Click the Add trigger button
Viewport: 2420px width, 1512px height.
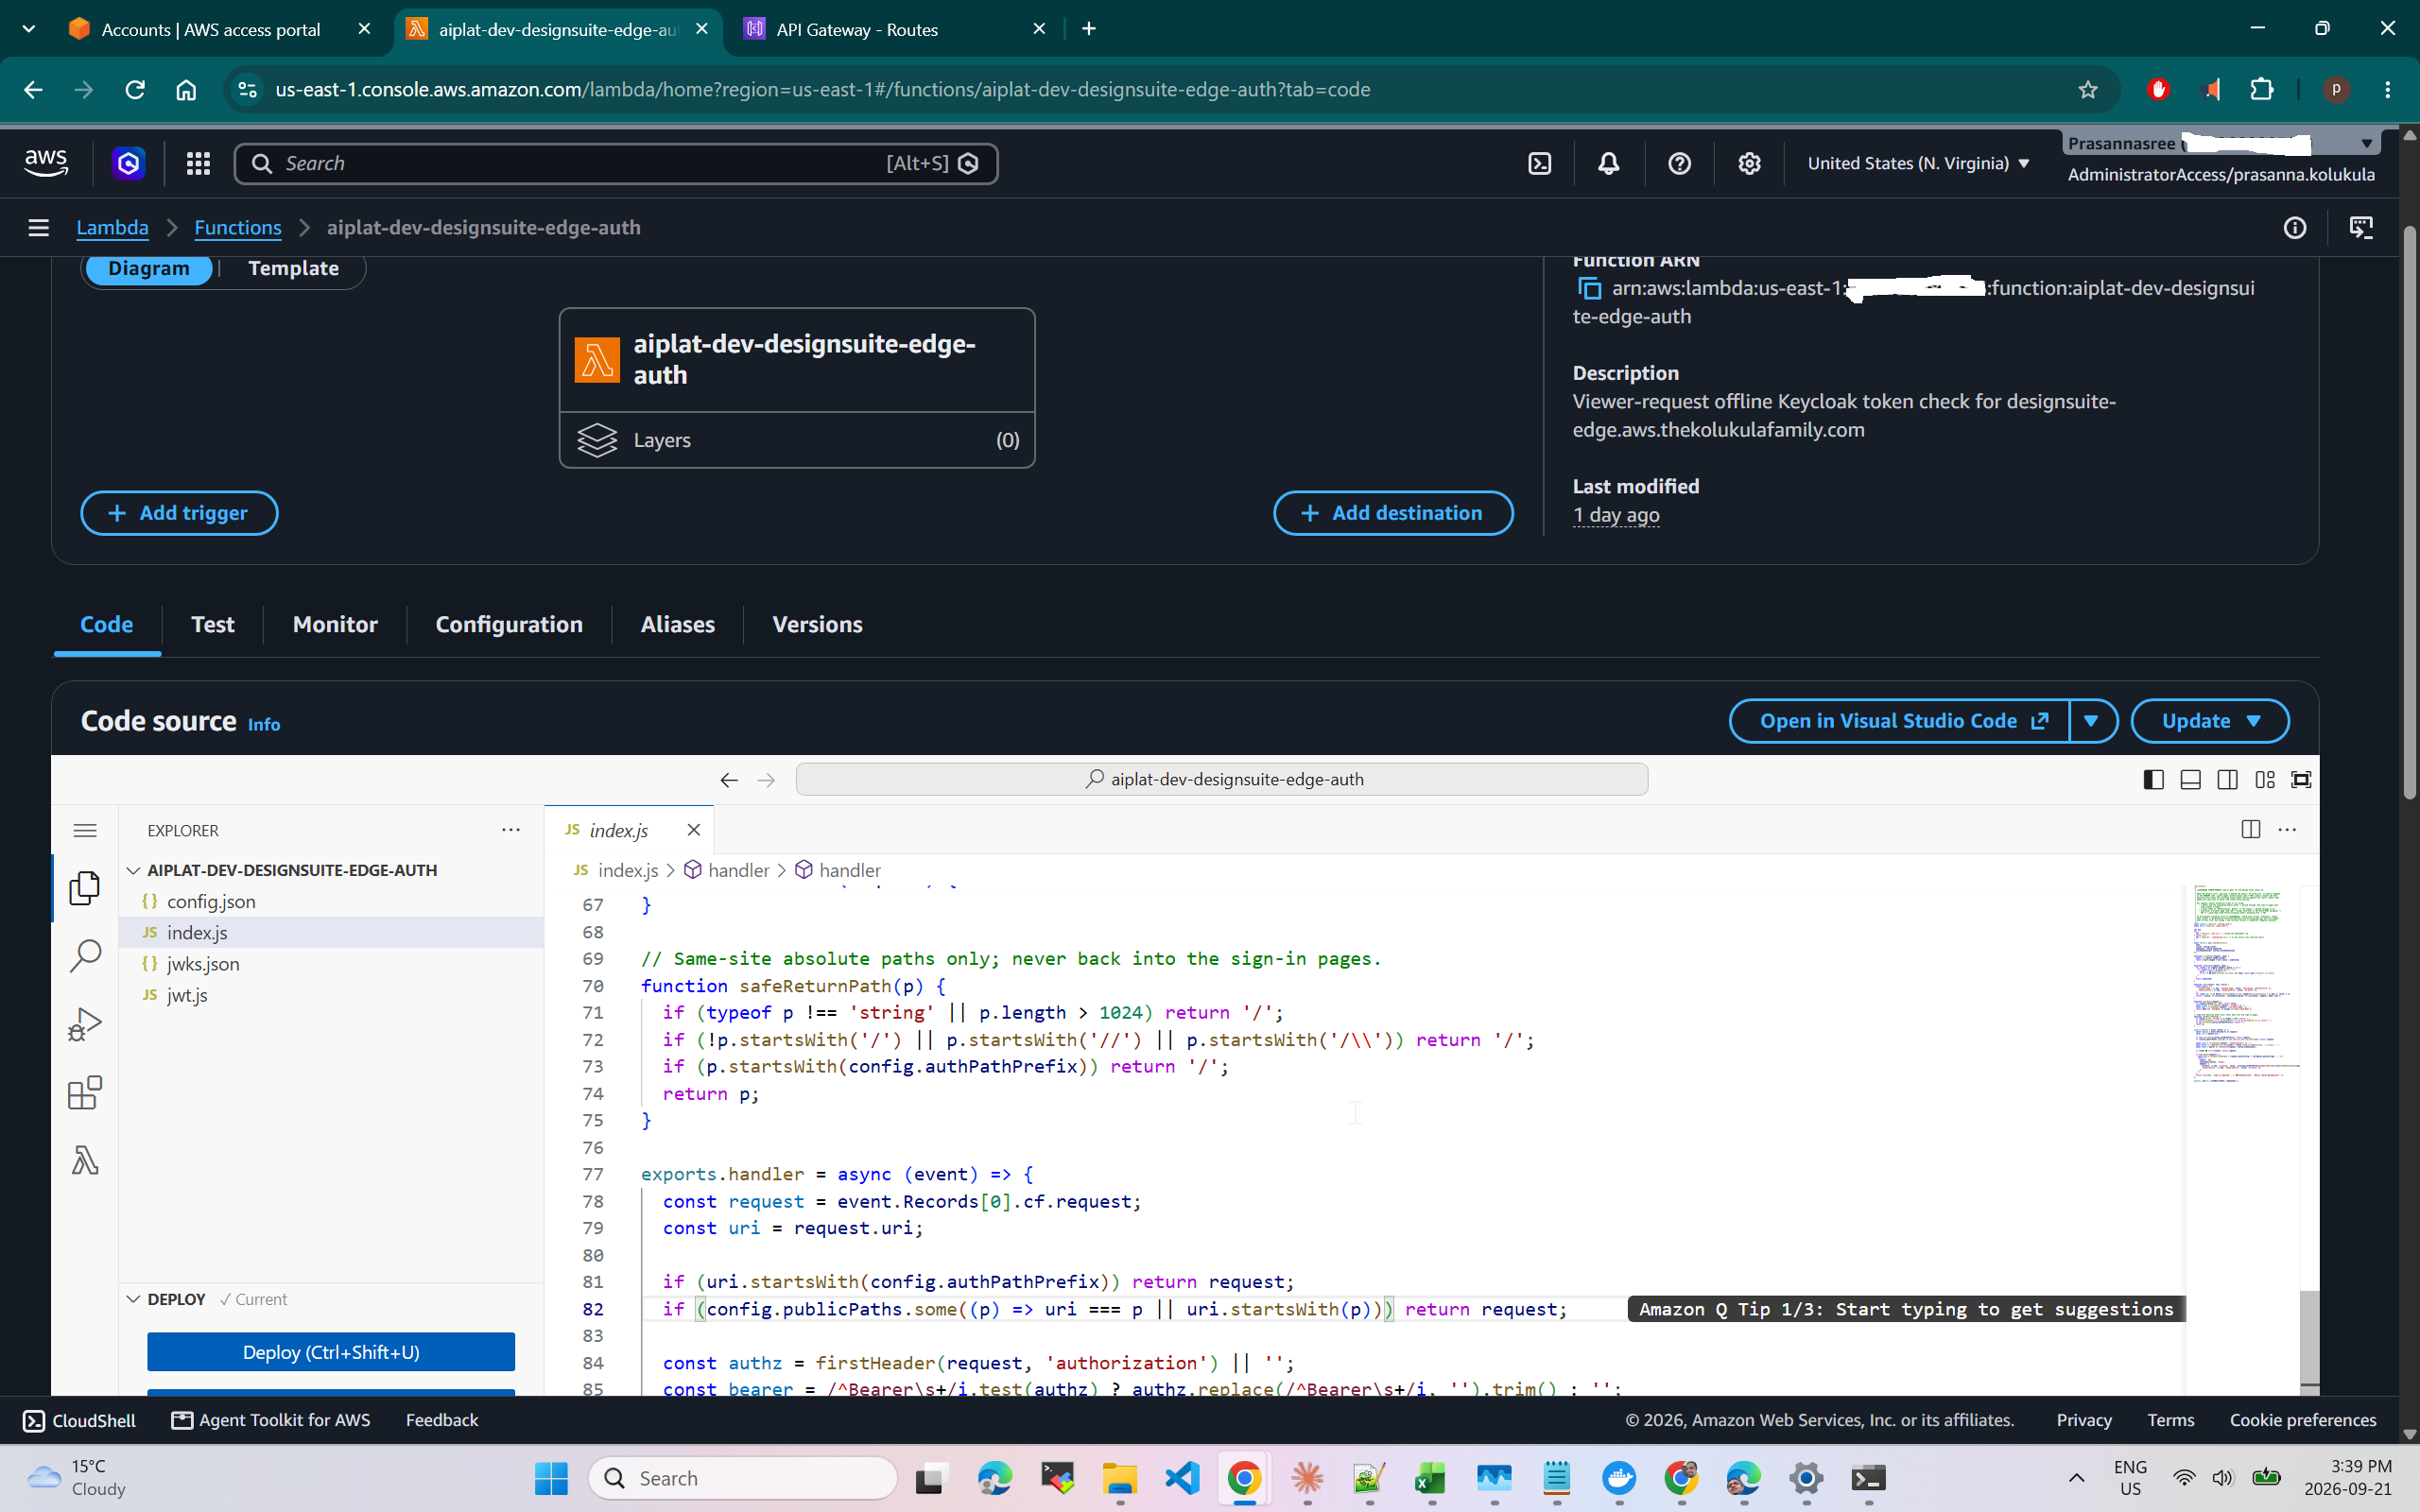(x=179, y=513)
